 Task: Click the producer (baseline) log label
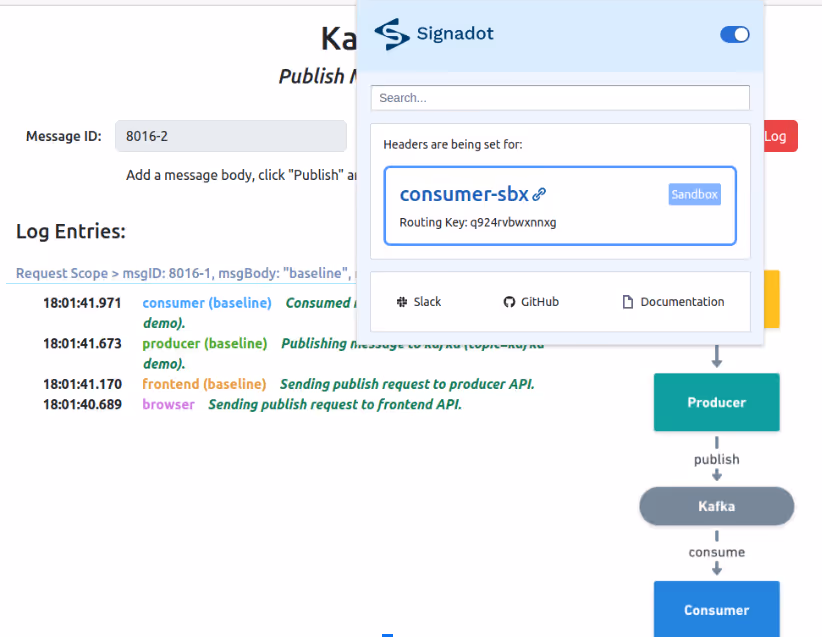[x=205, y=343]
